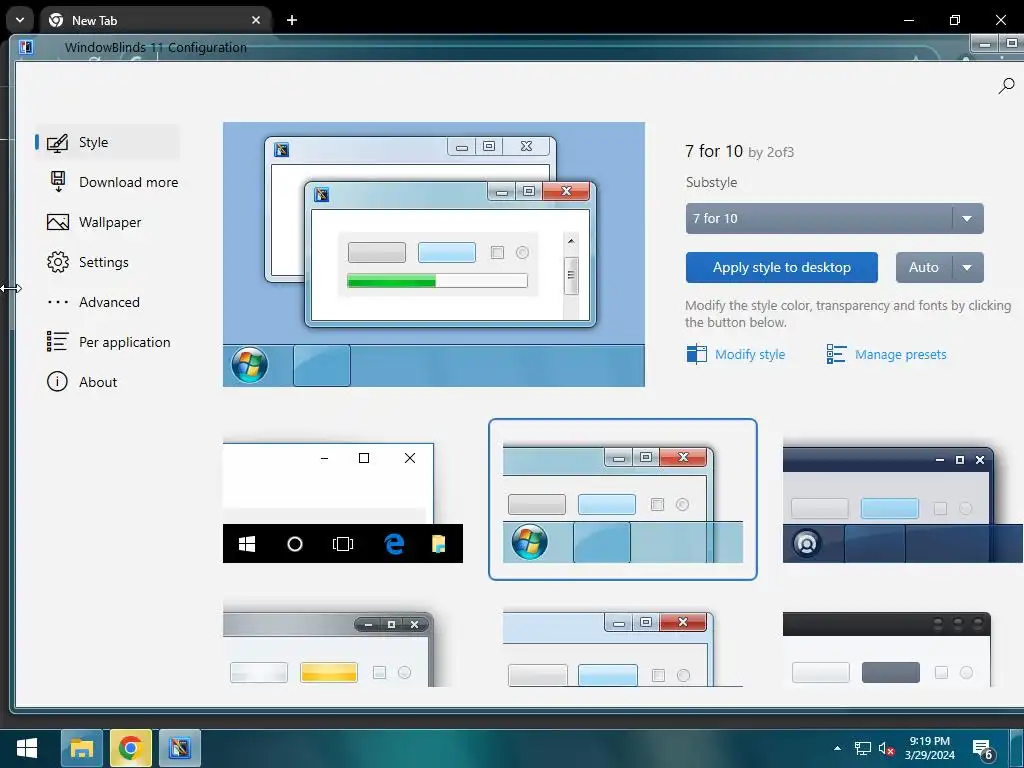
Task: Open Settings in WindowBlinds sidebar
Action: [88, 262]
